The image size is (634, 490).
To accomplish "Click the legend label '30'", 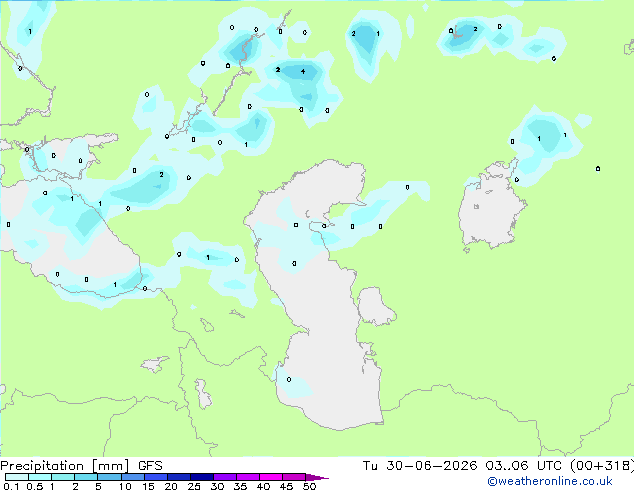I will pos(217,486).
